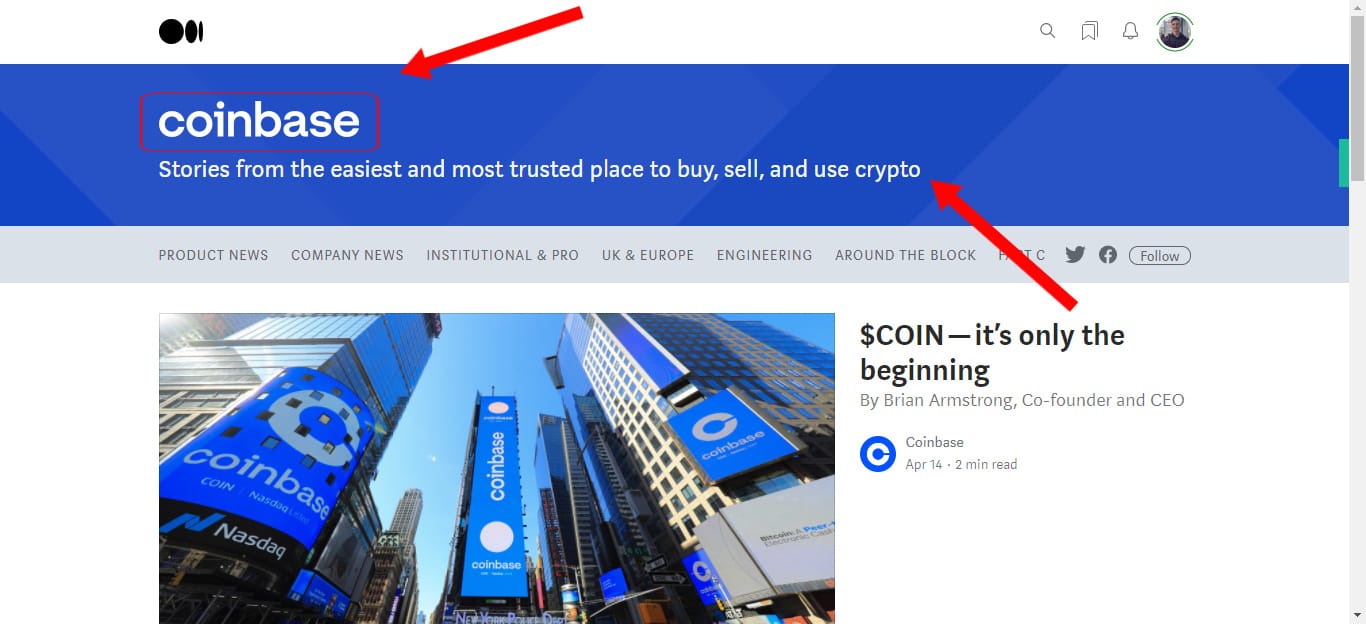Open the Company News section

point(347,255)
